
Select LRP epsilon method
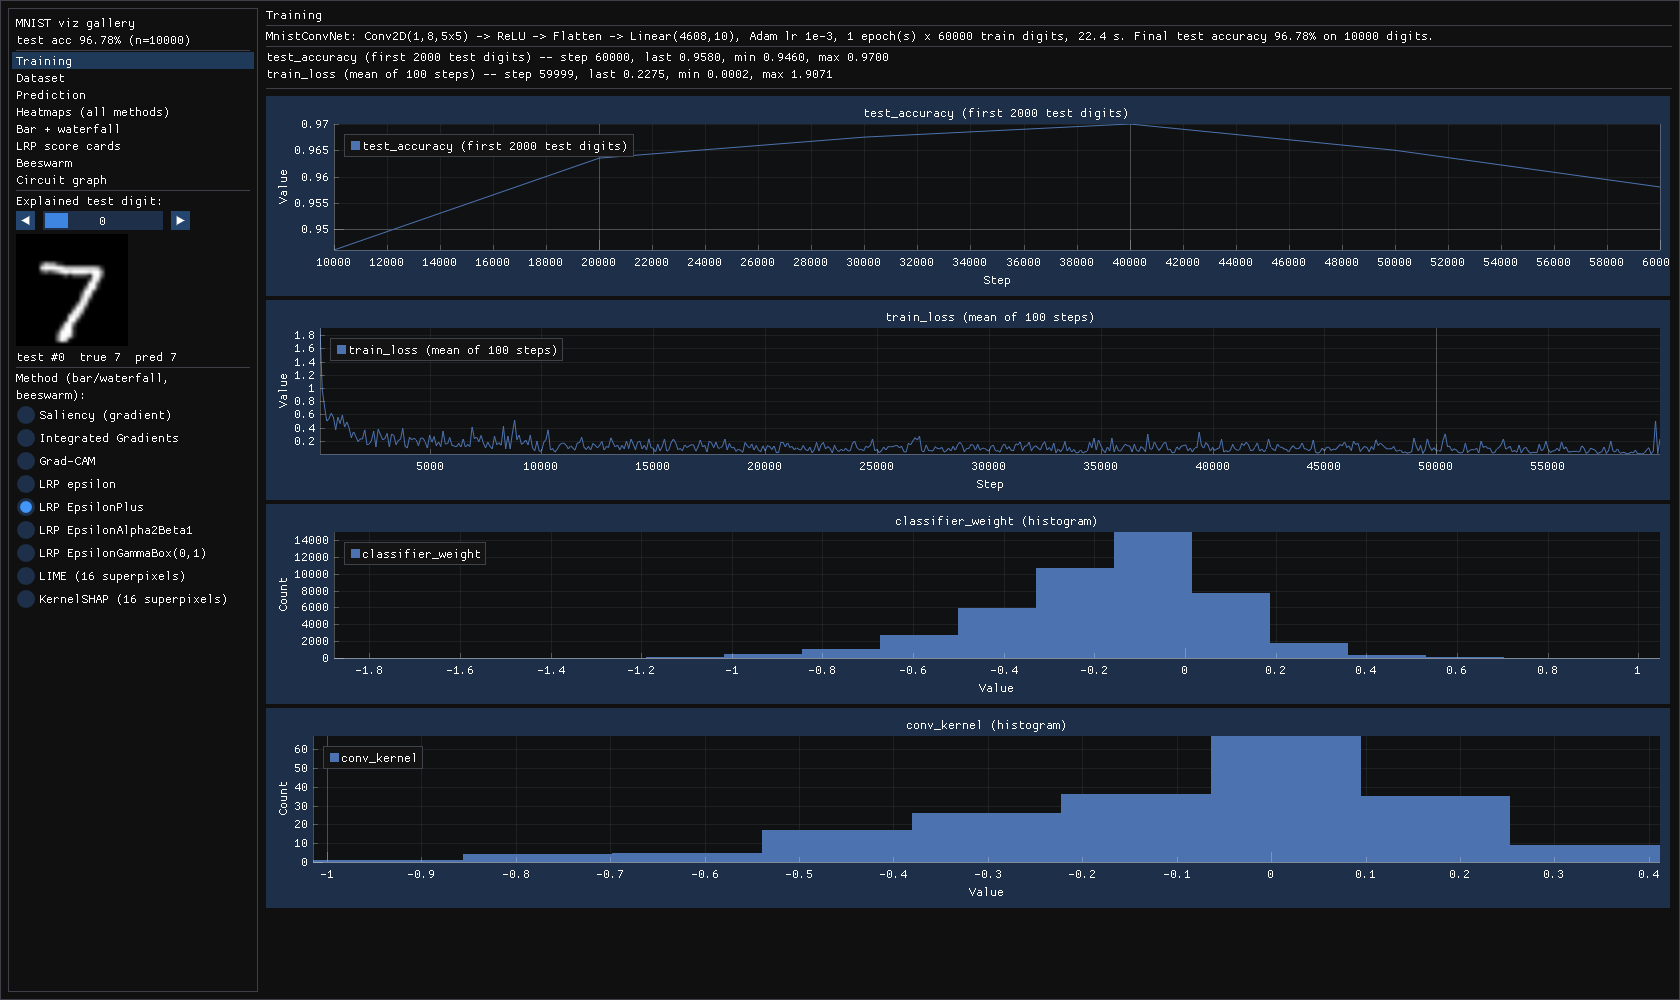click(67, 484)
